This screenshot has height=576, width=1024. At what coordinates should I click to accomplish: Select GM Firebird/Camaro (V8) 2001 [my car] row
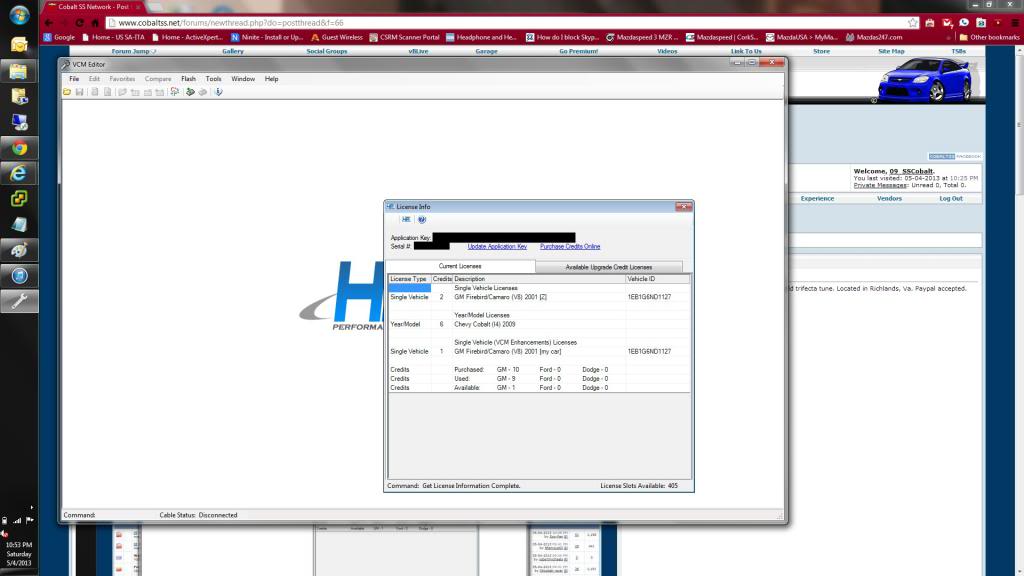point(539,351)
